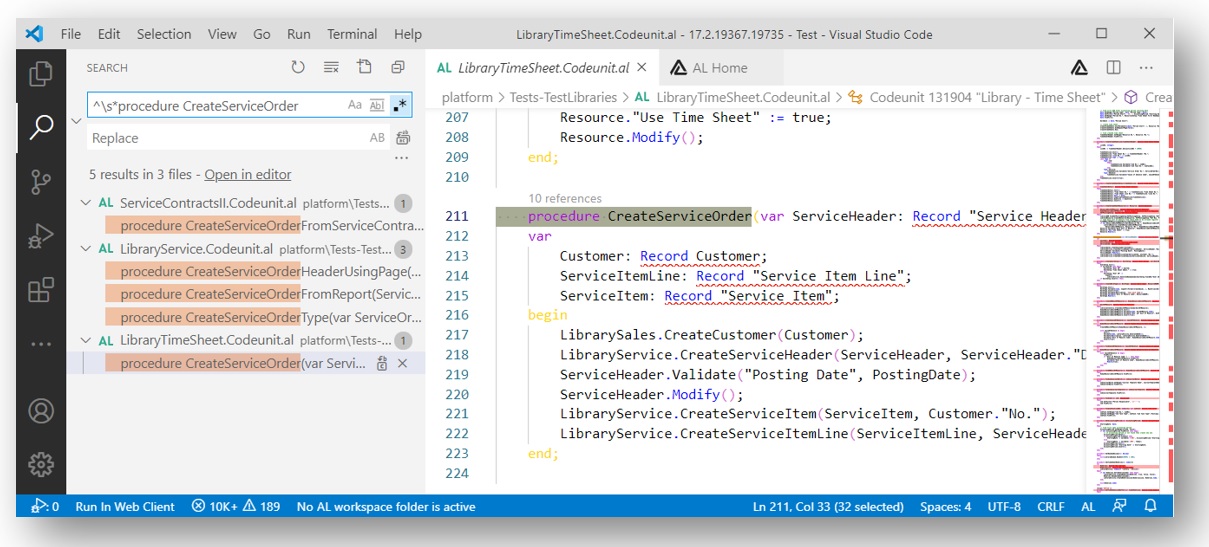Viewport: 1209px width, 547px height.
Task: Toggle Preserve Case in replace box
Action: [377, 138]
